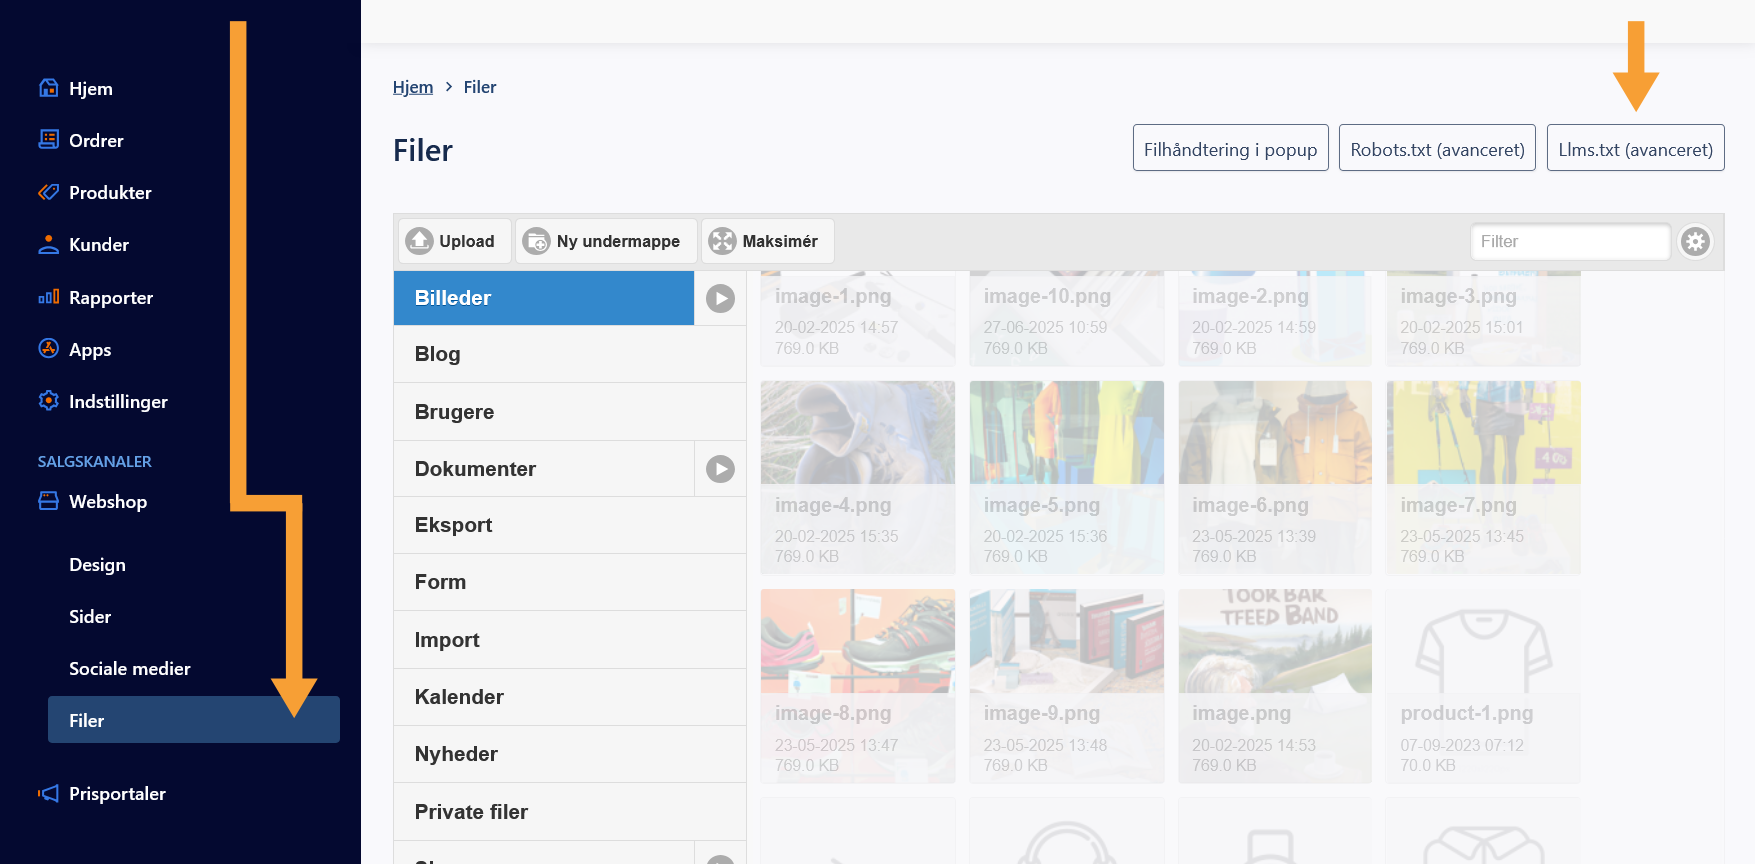Screen dimensions: 1755x864
Task: Create Ny undermappe
Action: pos(606,241)
